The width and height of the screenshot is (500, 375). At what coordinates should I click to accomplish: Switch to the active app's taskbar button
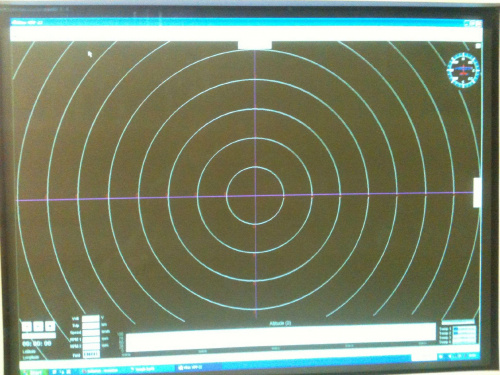click(x=198, y=367)
